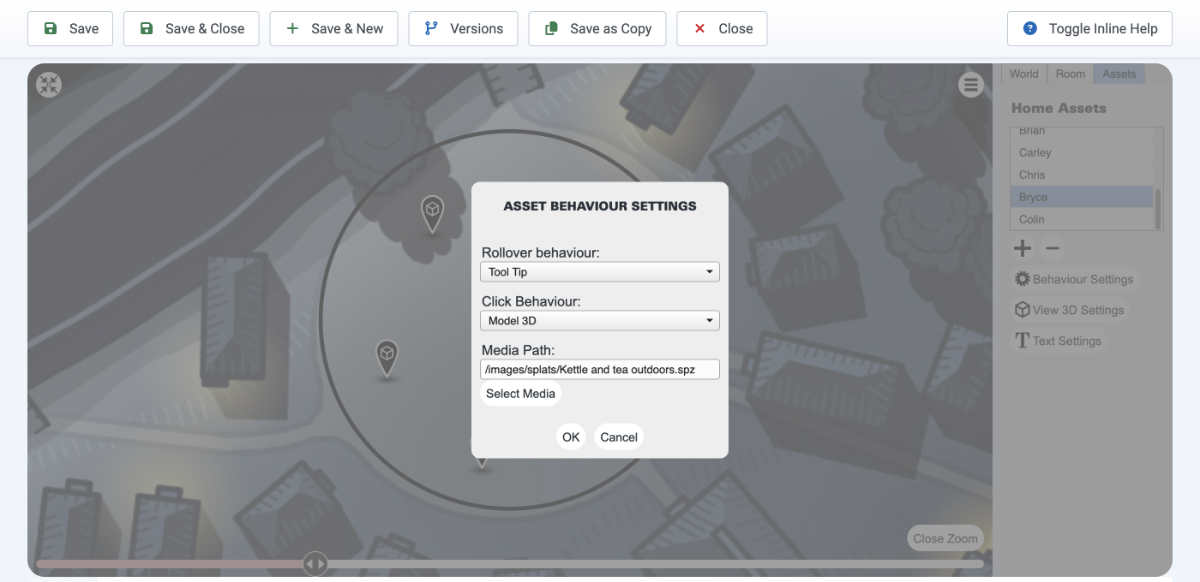
Task: Click Save & Close
Action: pos(192,29)
